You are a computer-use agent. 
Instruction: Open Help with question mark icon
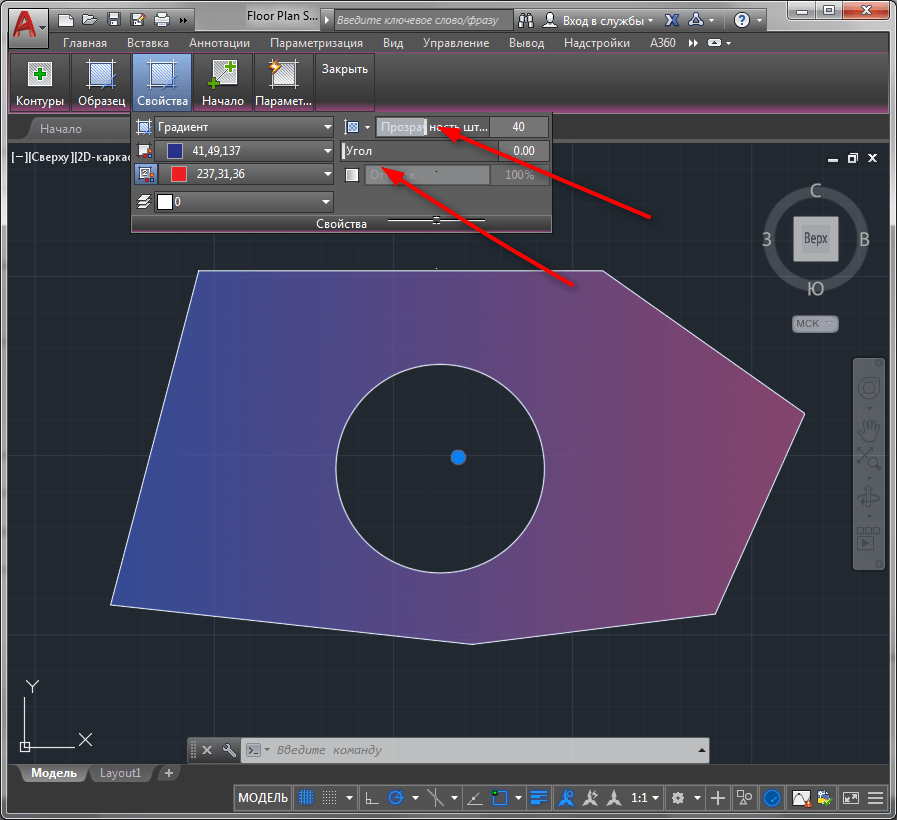point(742,21)
